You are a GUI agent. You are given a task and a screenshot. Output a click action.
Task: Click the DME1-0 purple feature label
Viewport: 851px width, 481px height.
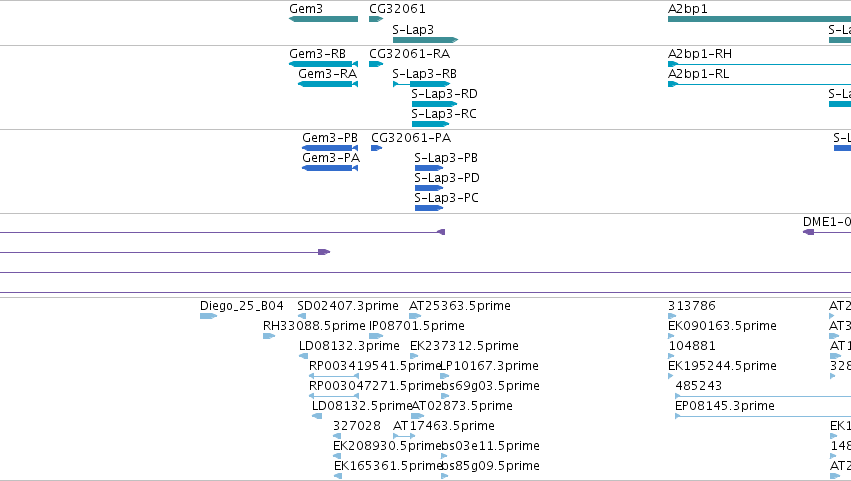[827, 221]
